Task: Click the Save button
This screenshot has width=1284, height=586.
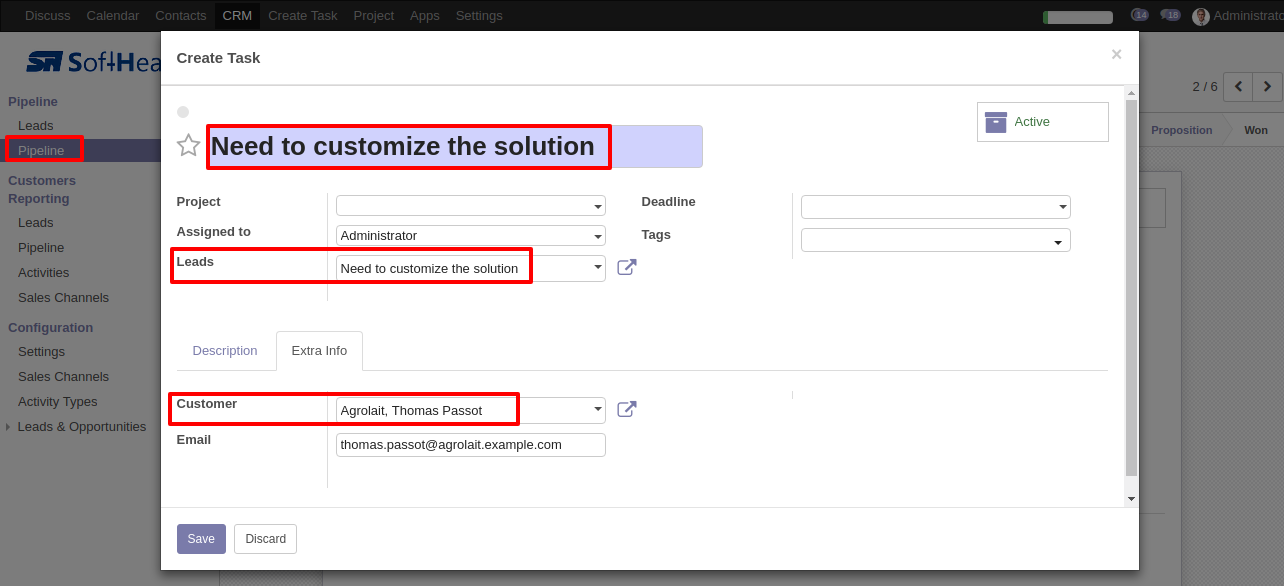Action: (x=201, y=539)
